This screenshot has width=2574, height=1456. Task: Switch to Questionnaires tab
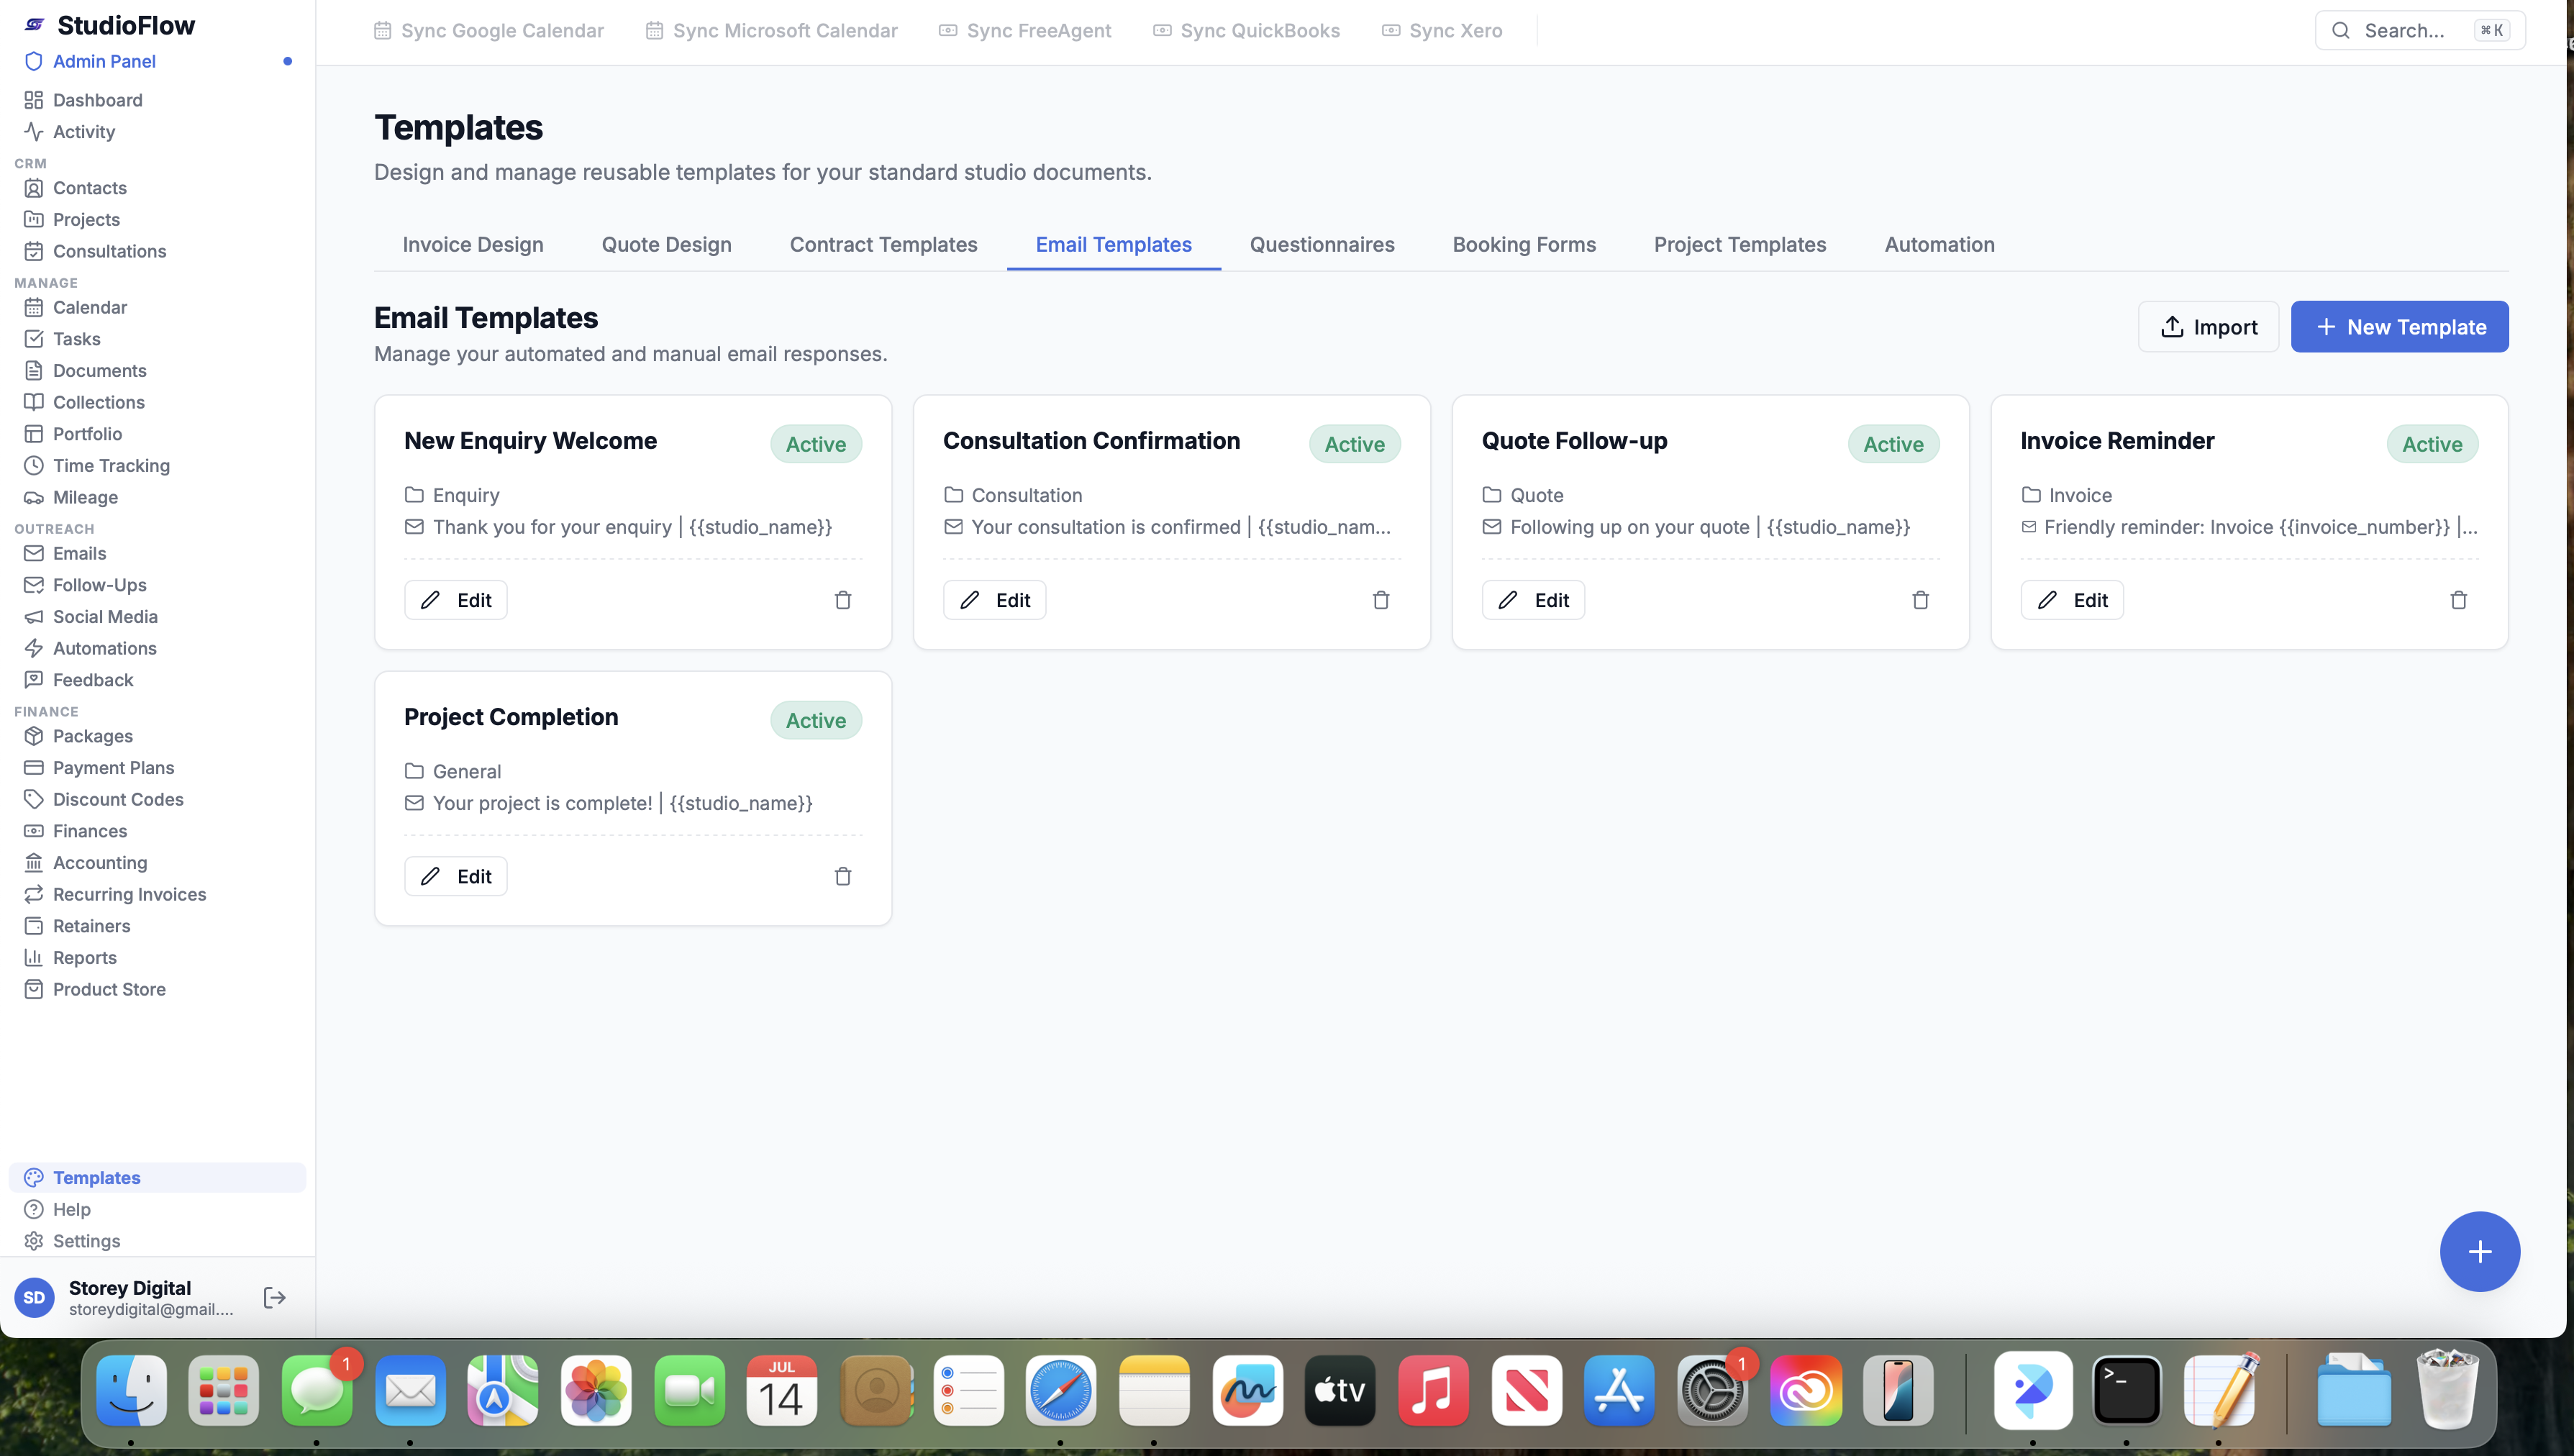point(1322,245)
